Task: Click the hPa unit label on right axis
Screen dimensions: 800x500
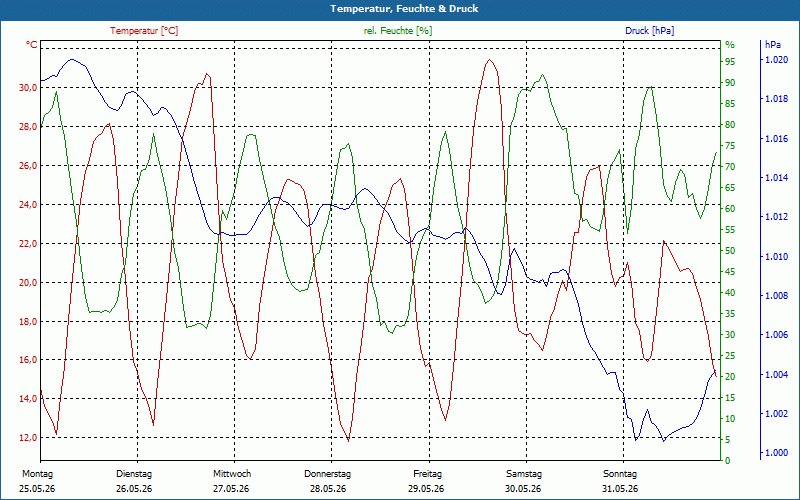Action: pyautogui.click(x=773, y=45)
